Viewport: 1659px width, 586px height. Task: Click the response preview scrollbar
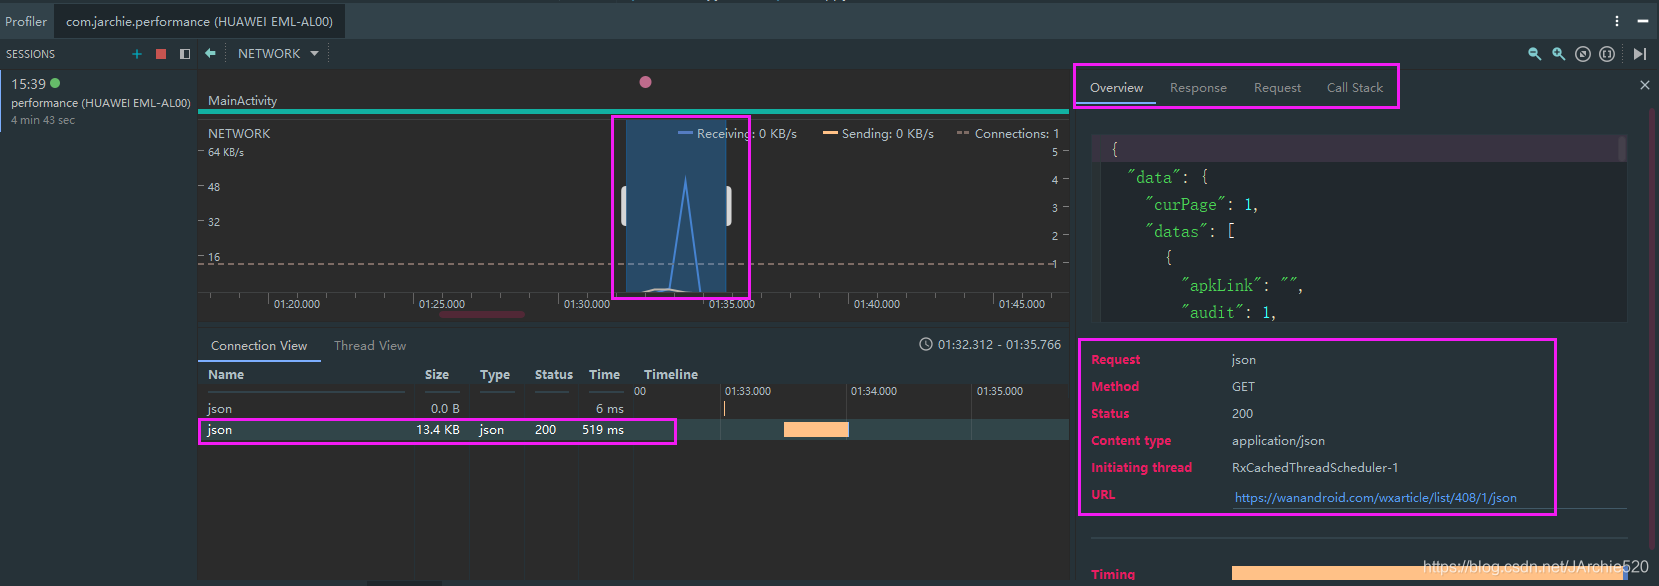click(1621, 148)
